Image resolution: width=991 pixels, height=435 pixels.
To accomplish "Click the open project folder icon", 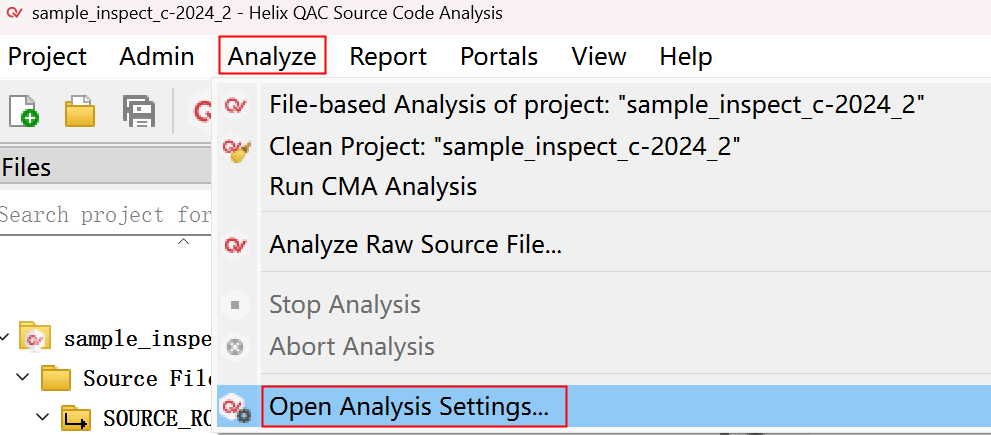I will (x=80, y=109).
